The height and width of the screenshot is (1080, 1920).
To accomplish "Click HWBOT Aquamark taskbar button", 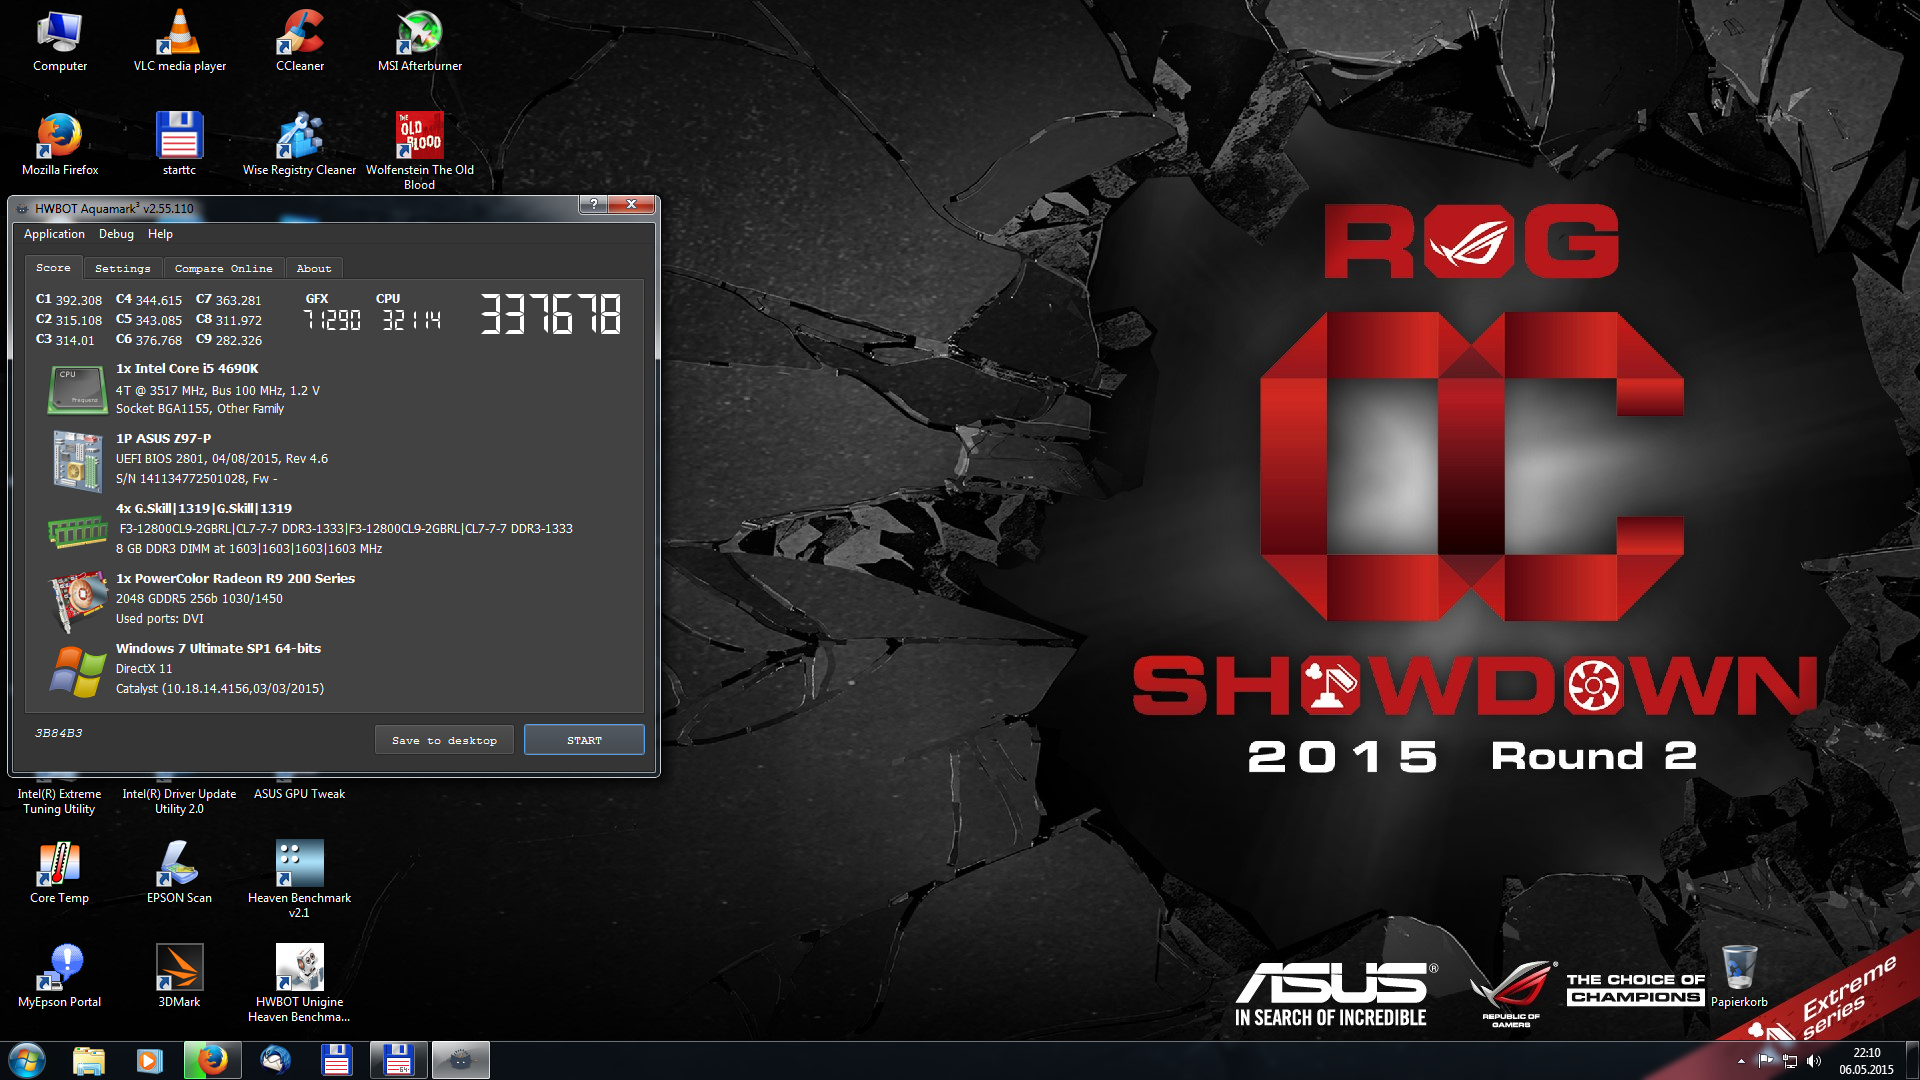I will pyautogui.click(x=461, y=1060).
